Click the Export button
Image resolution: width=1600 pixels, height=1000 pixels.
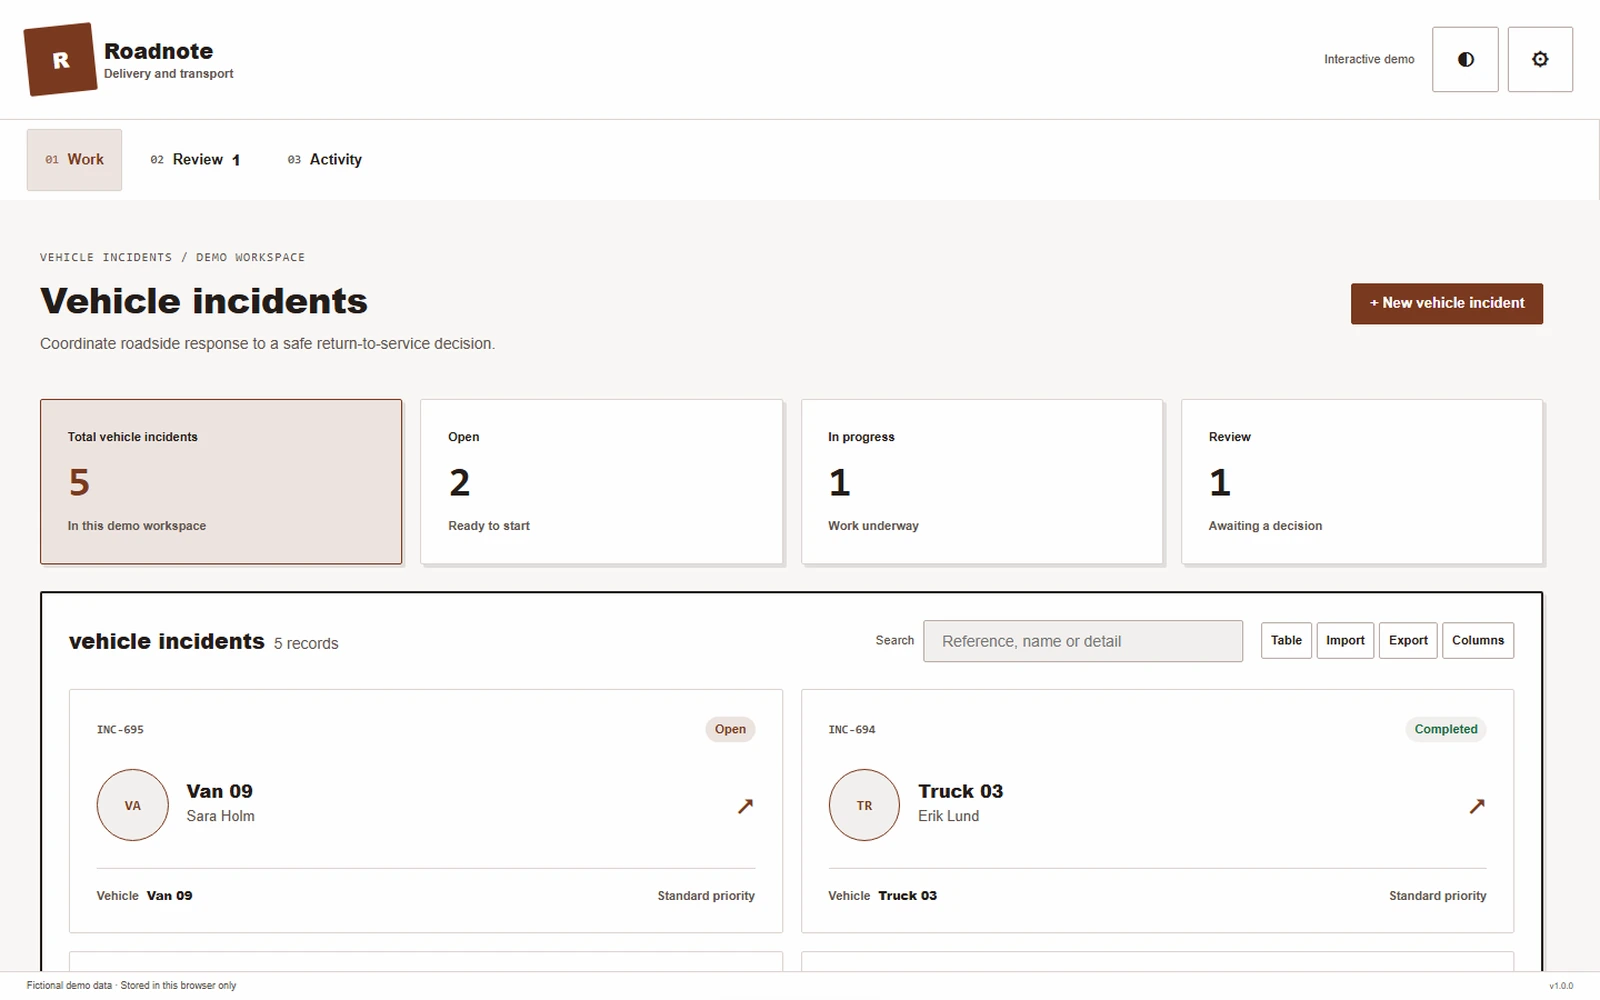click(1408, 640)
